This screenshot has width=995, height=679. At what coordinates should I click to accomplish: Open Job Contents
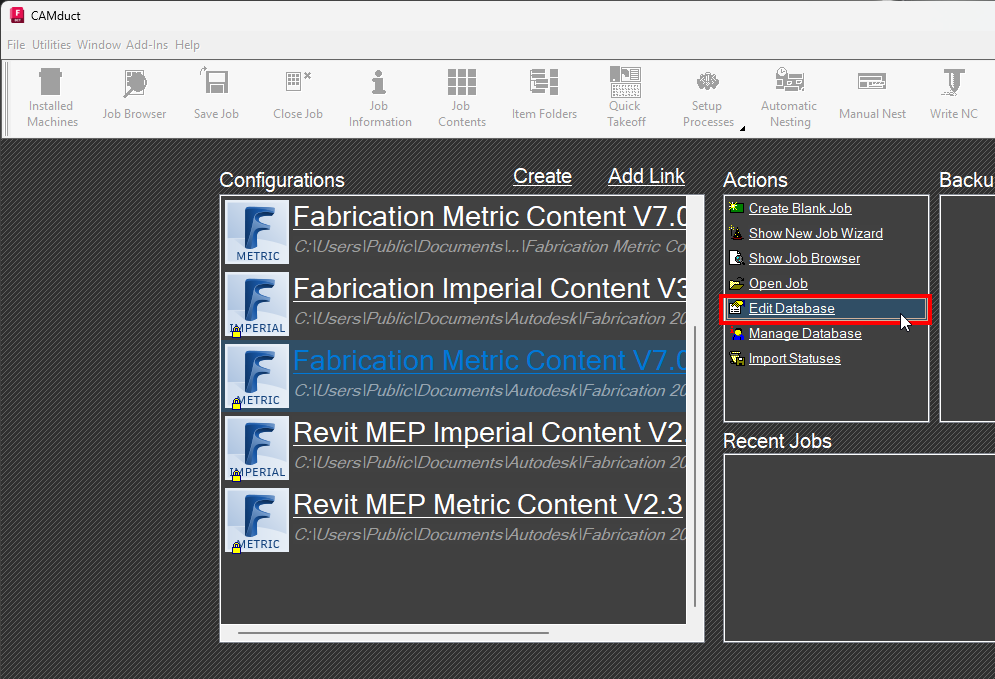pos(461,95)
